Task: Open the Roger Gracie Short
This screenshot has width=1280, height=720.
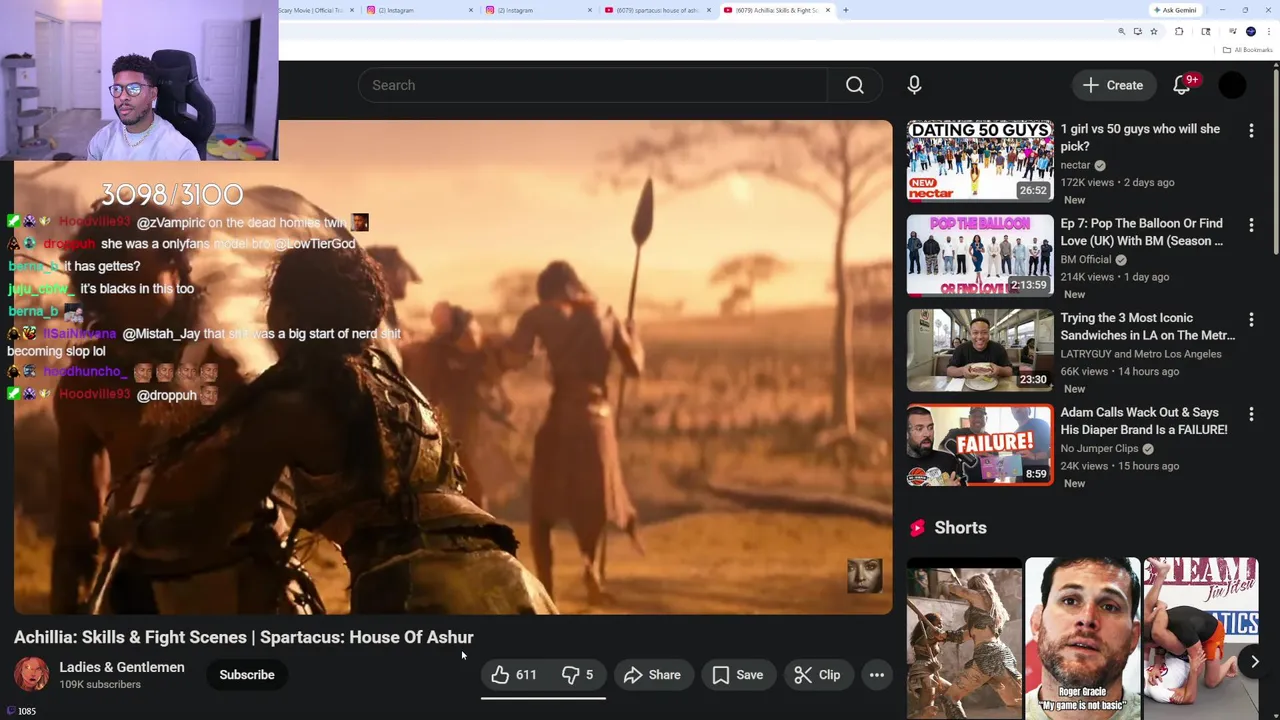Action: [x=1082, y=638]
